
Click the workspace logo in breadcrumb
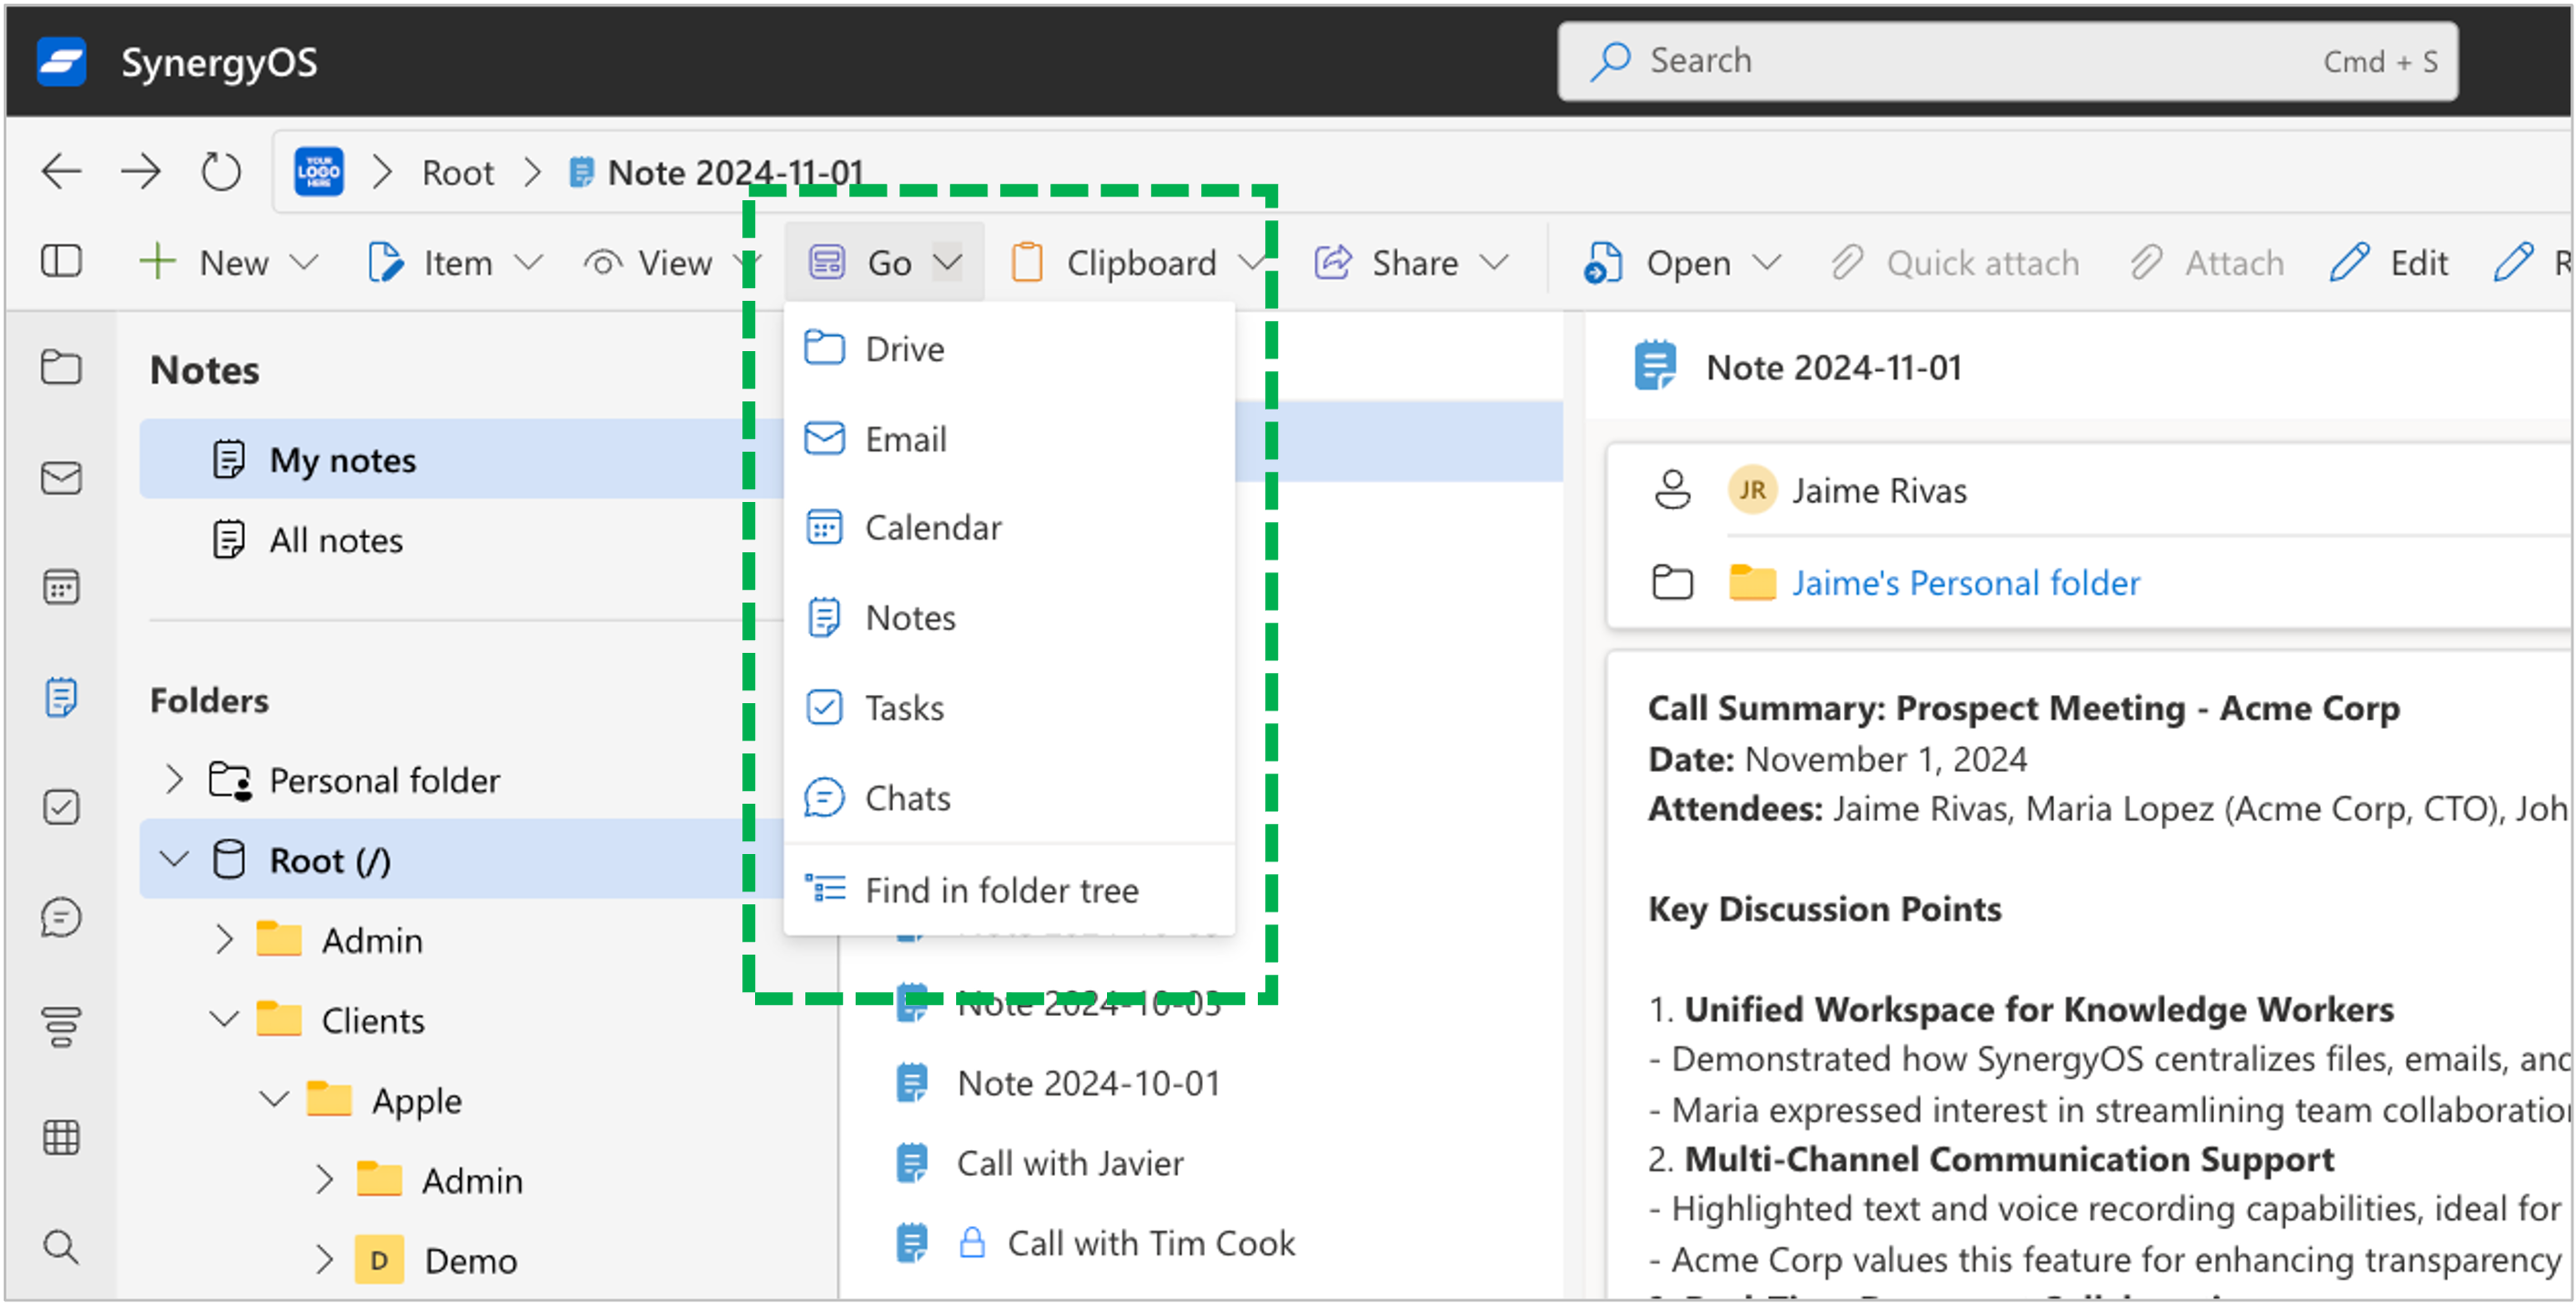tap(318, 171)
